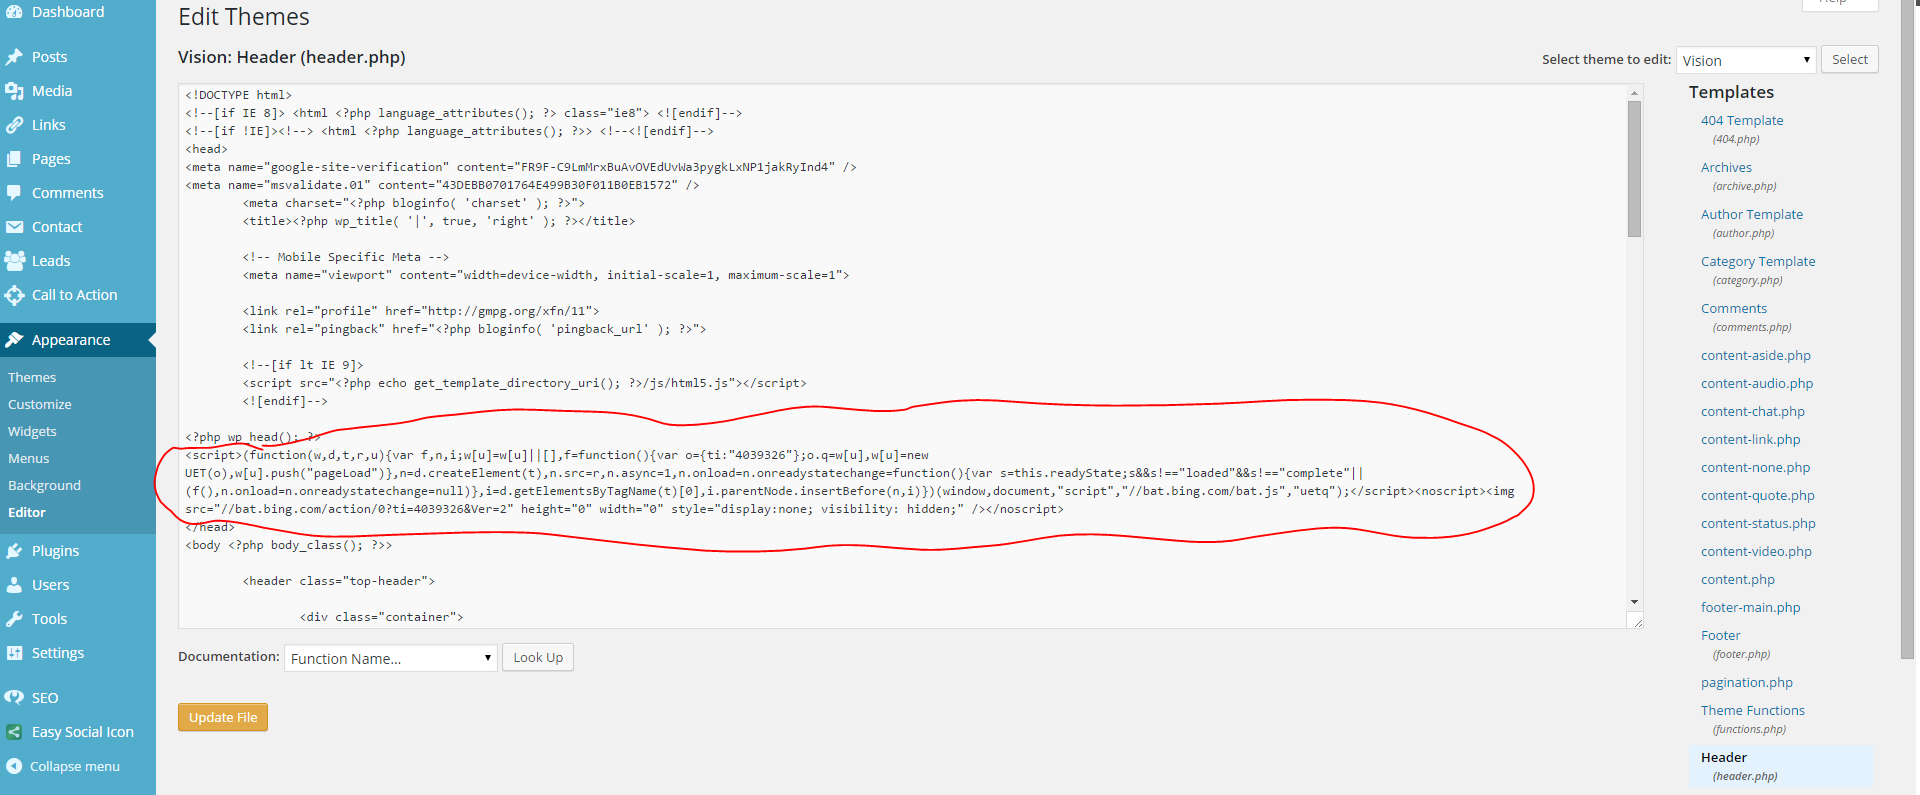Open the Comments template file link

[x=1734, y=308]
